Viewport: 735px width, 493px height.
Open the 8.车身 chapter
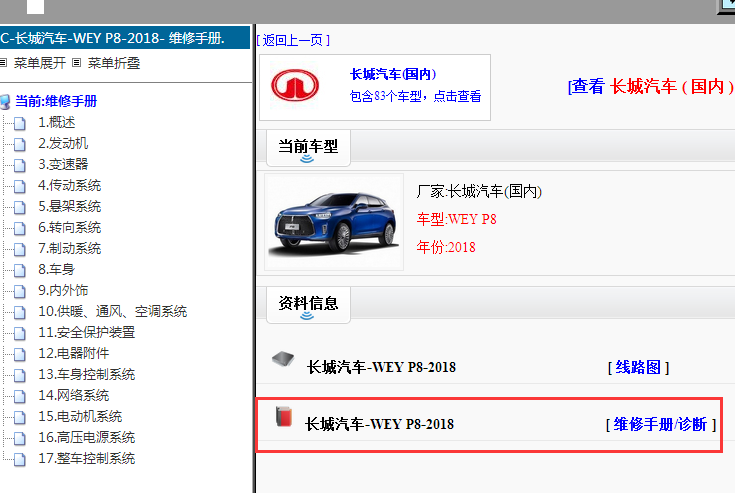(56, 269)
